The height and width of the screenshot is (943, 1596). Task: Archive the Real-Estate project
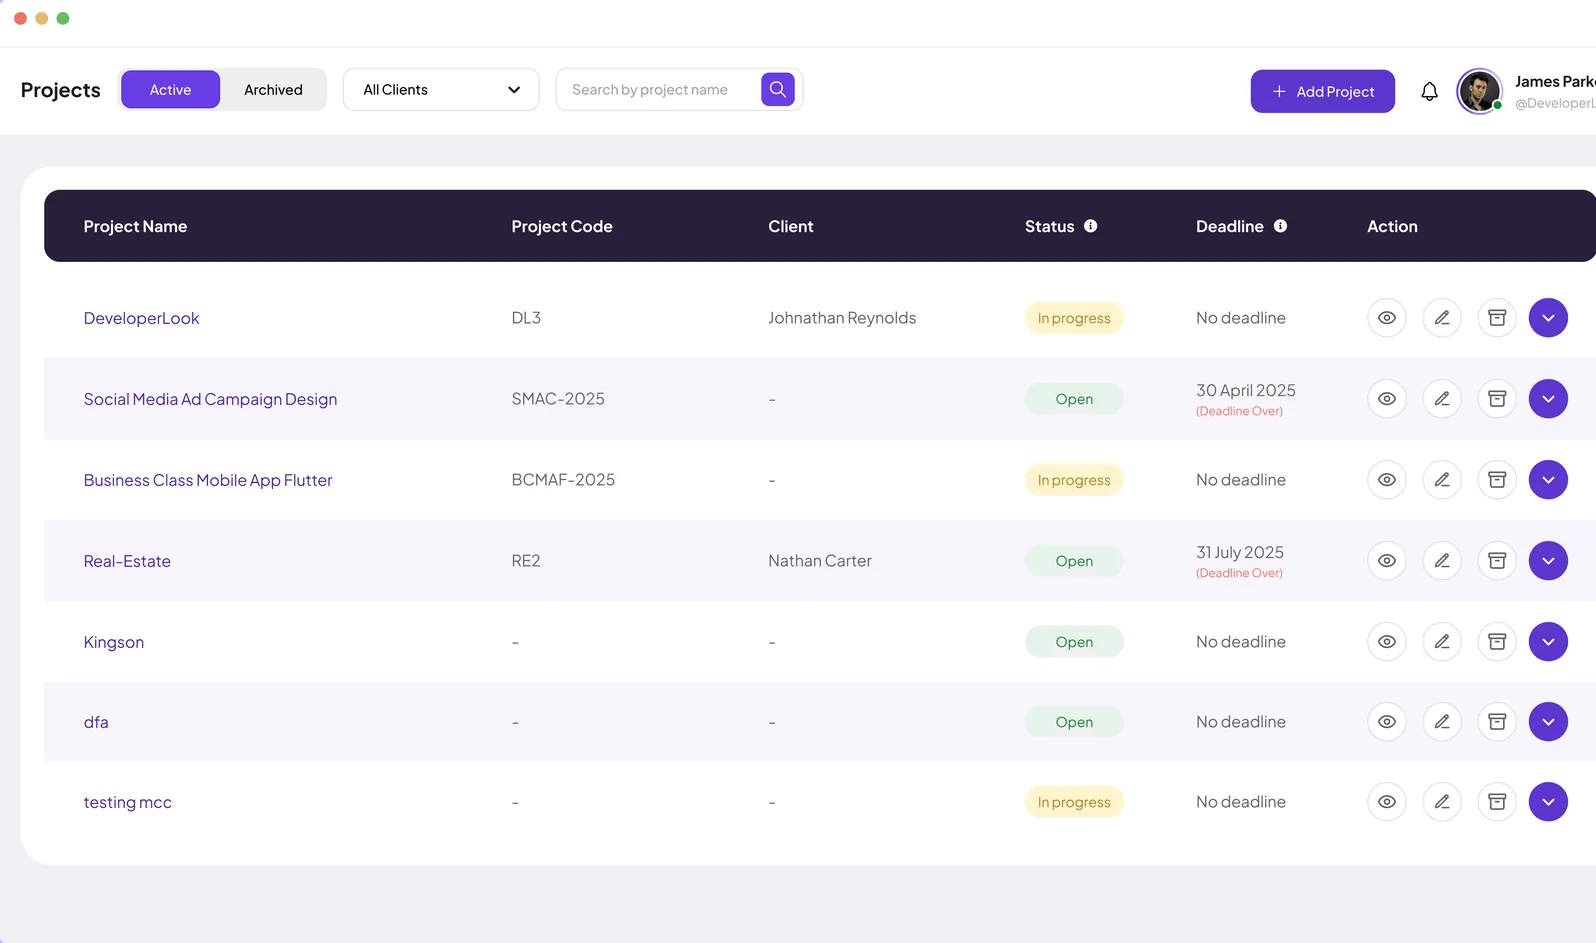click(x=1497, y=561)
